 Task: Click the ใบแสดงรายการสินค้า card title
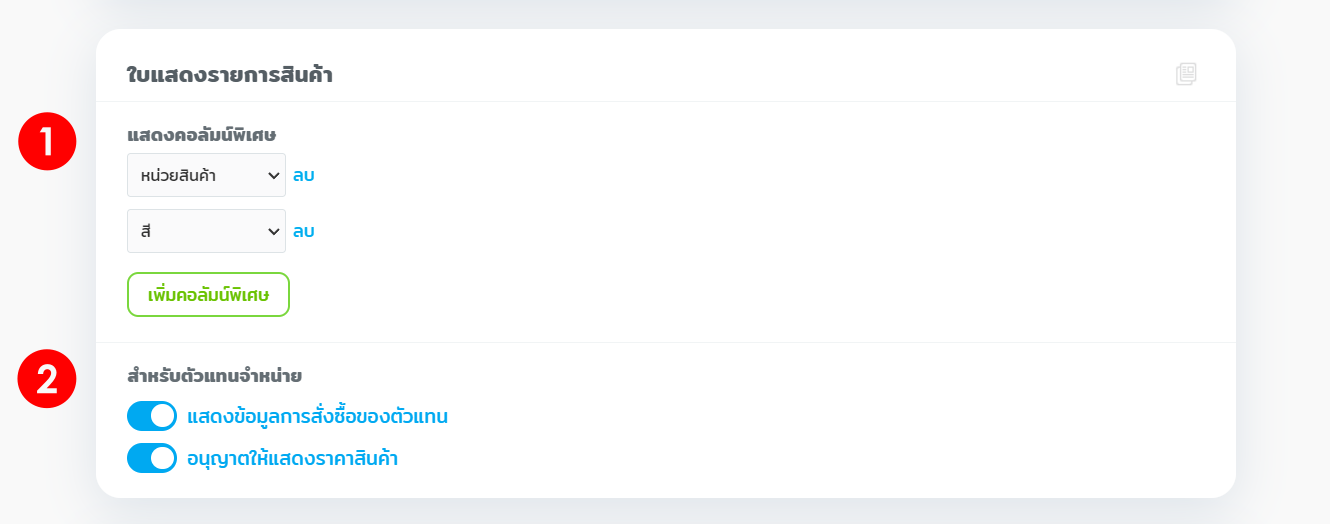point(229,75)
